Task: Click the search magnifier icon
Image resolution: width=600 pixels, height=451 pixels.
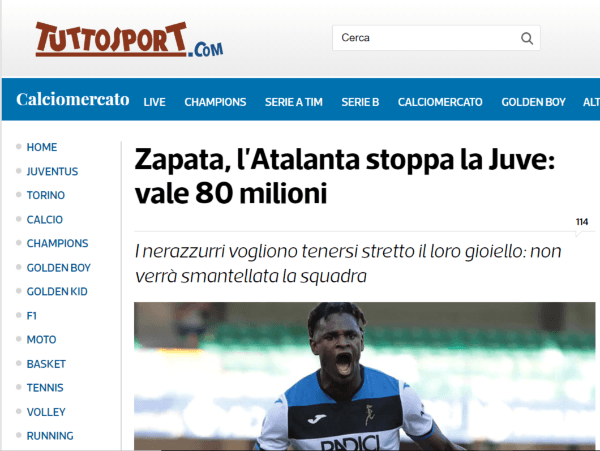Action: [x=527, y=38]
